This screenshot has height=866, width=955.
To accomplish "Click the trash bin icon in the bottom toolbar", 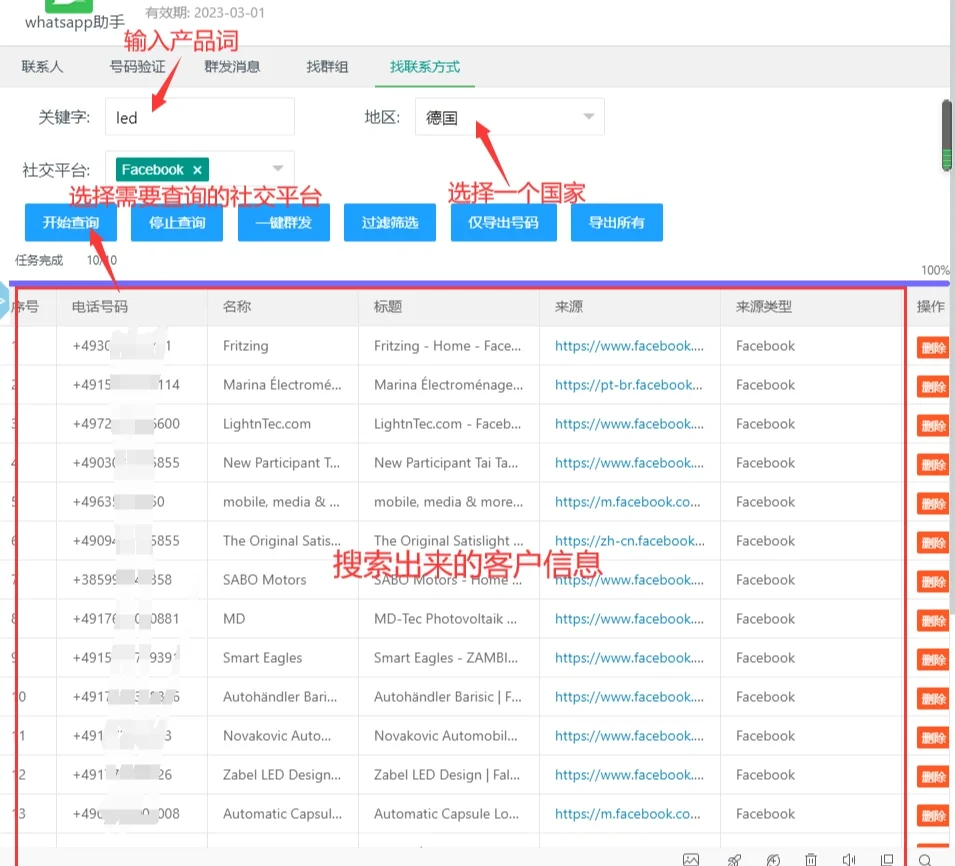I will coord(811,859).
